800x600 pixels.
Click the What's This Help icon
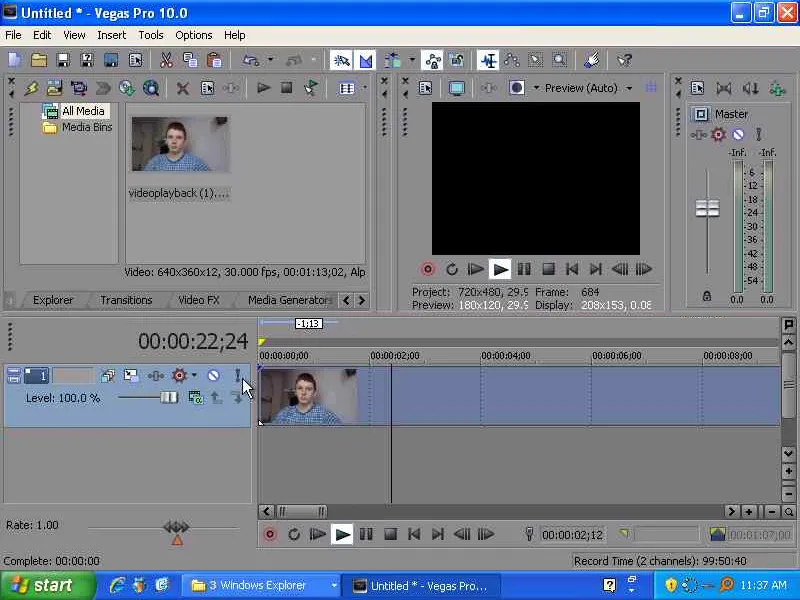click(x=624, y=60)
